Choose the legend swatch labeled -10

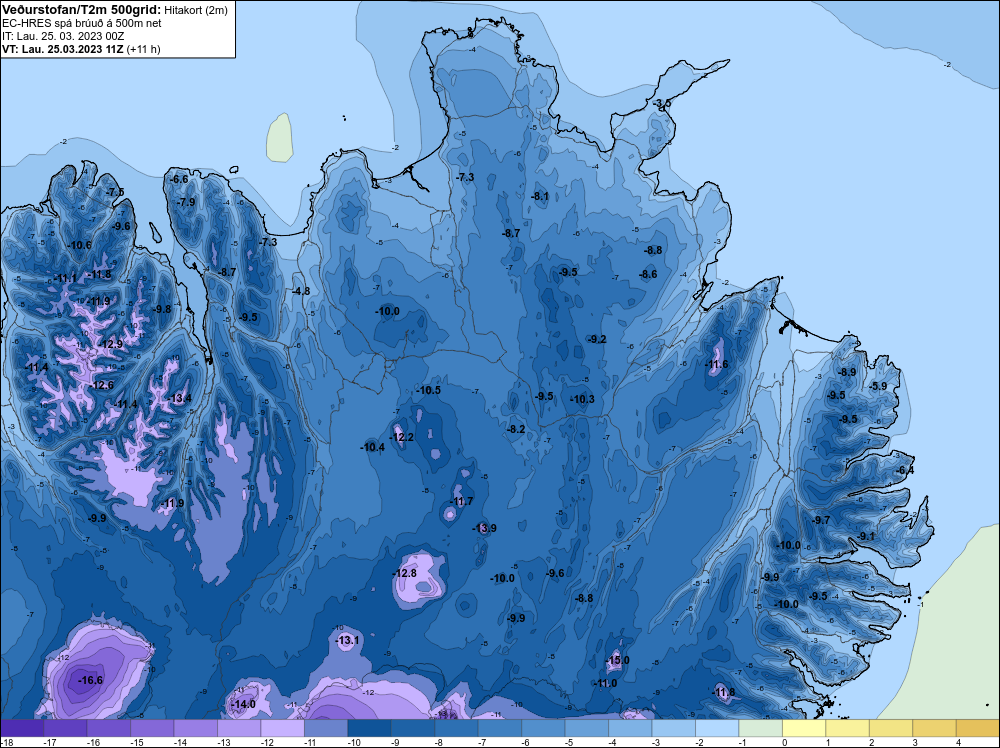tap(369, 728)
